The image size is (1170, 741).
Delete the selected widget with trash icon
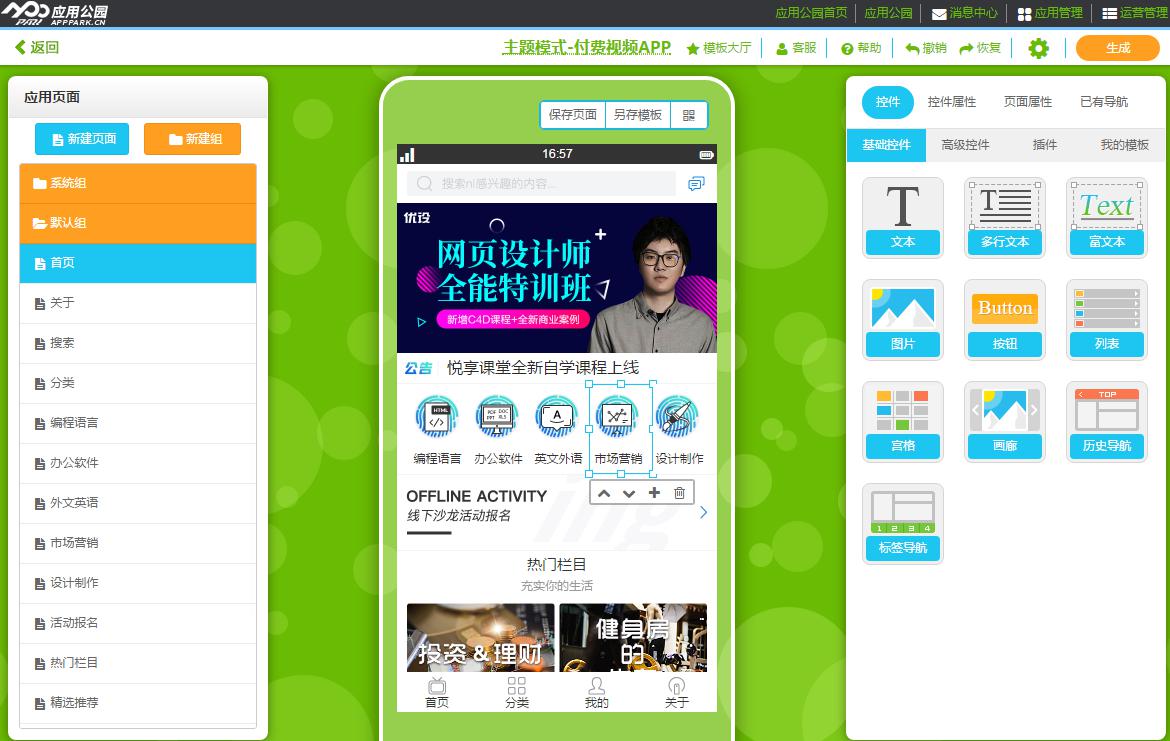click(679, 492)
